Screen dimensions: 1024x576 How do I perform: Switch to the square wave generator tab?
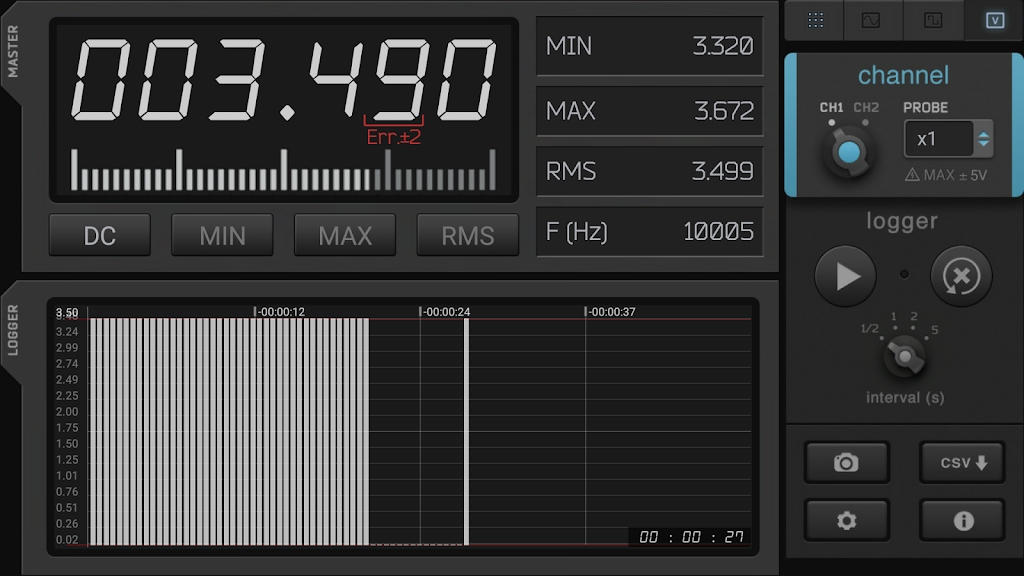click(933, 20)
